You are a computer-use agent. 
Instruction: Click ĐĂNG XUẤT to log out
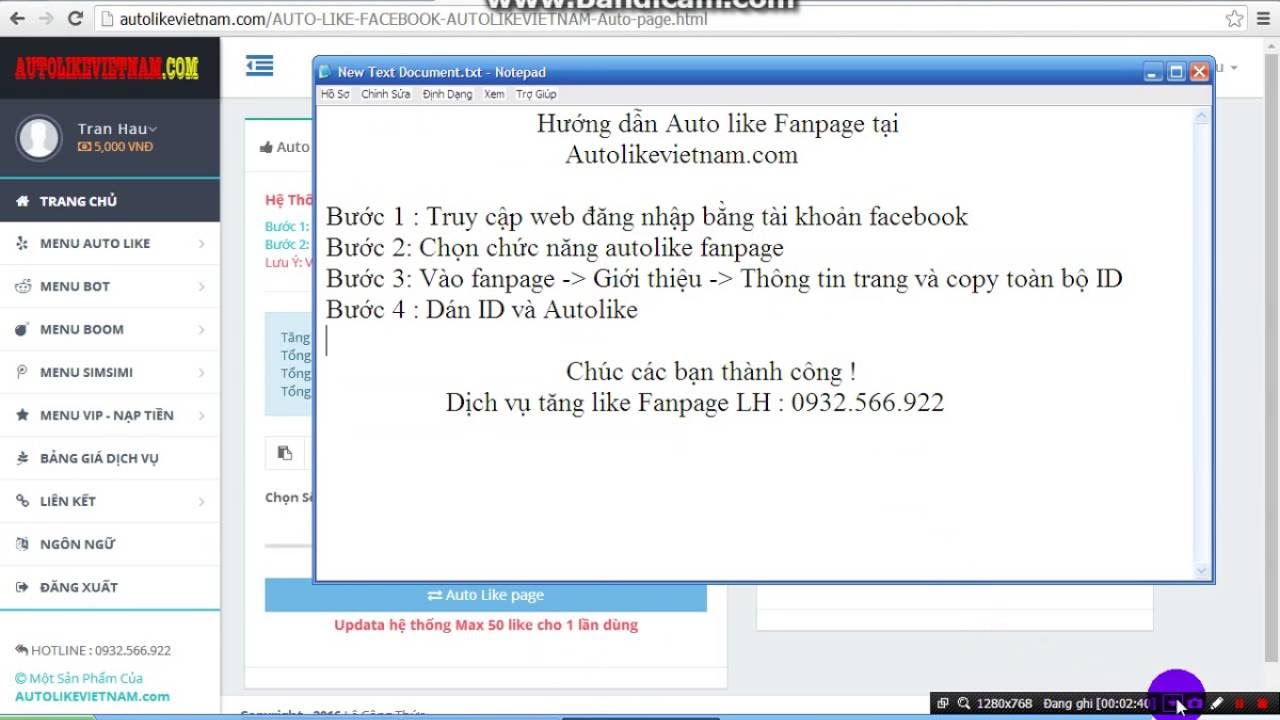(x=110, y=587)
